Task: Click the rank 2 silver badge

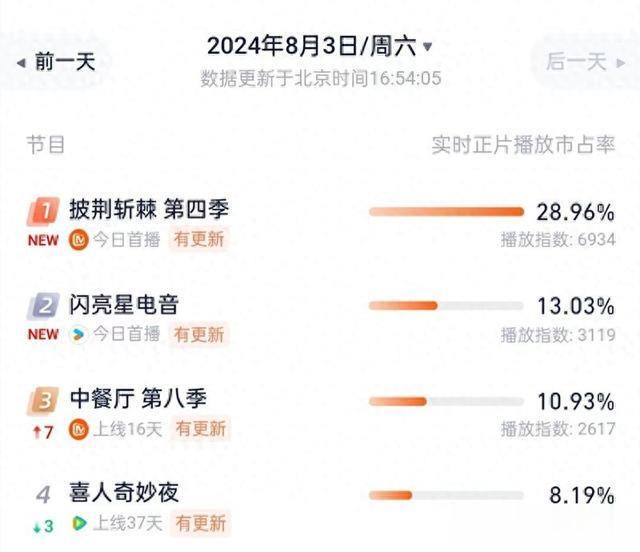Action: [x=44, y=305]
